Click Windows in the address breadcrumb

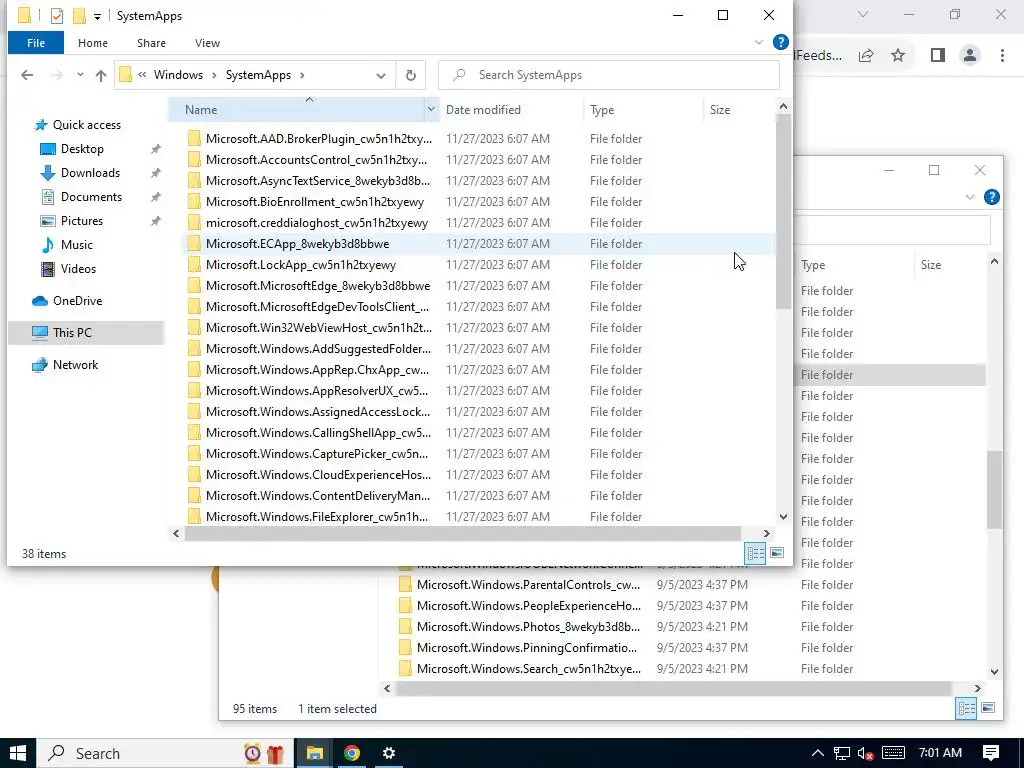pyautogui.click(x=178, y=75)
